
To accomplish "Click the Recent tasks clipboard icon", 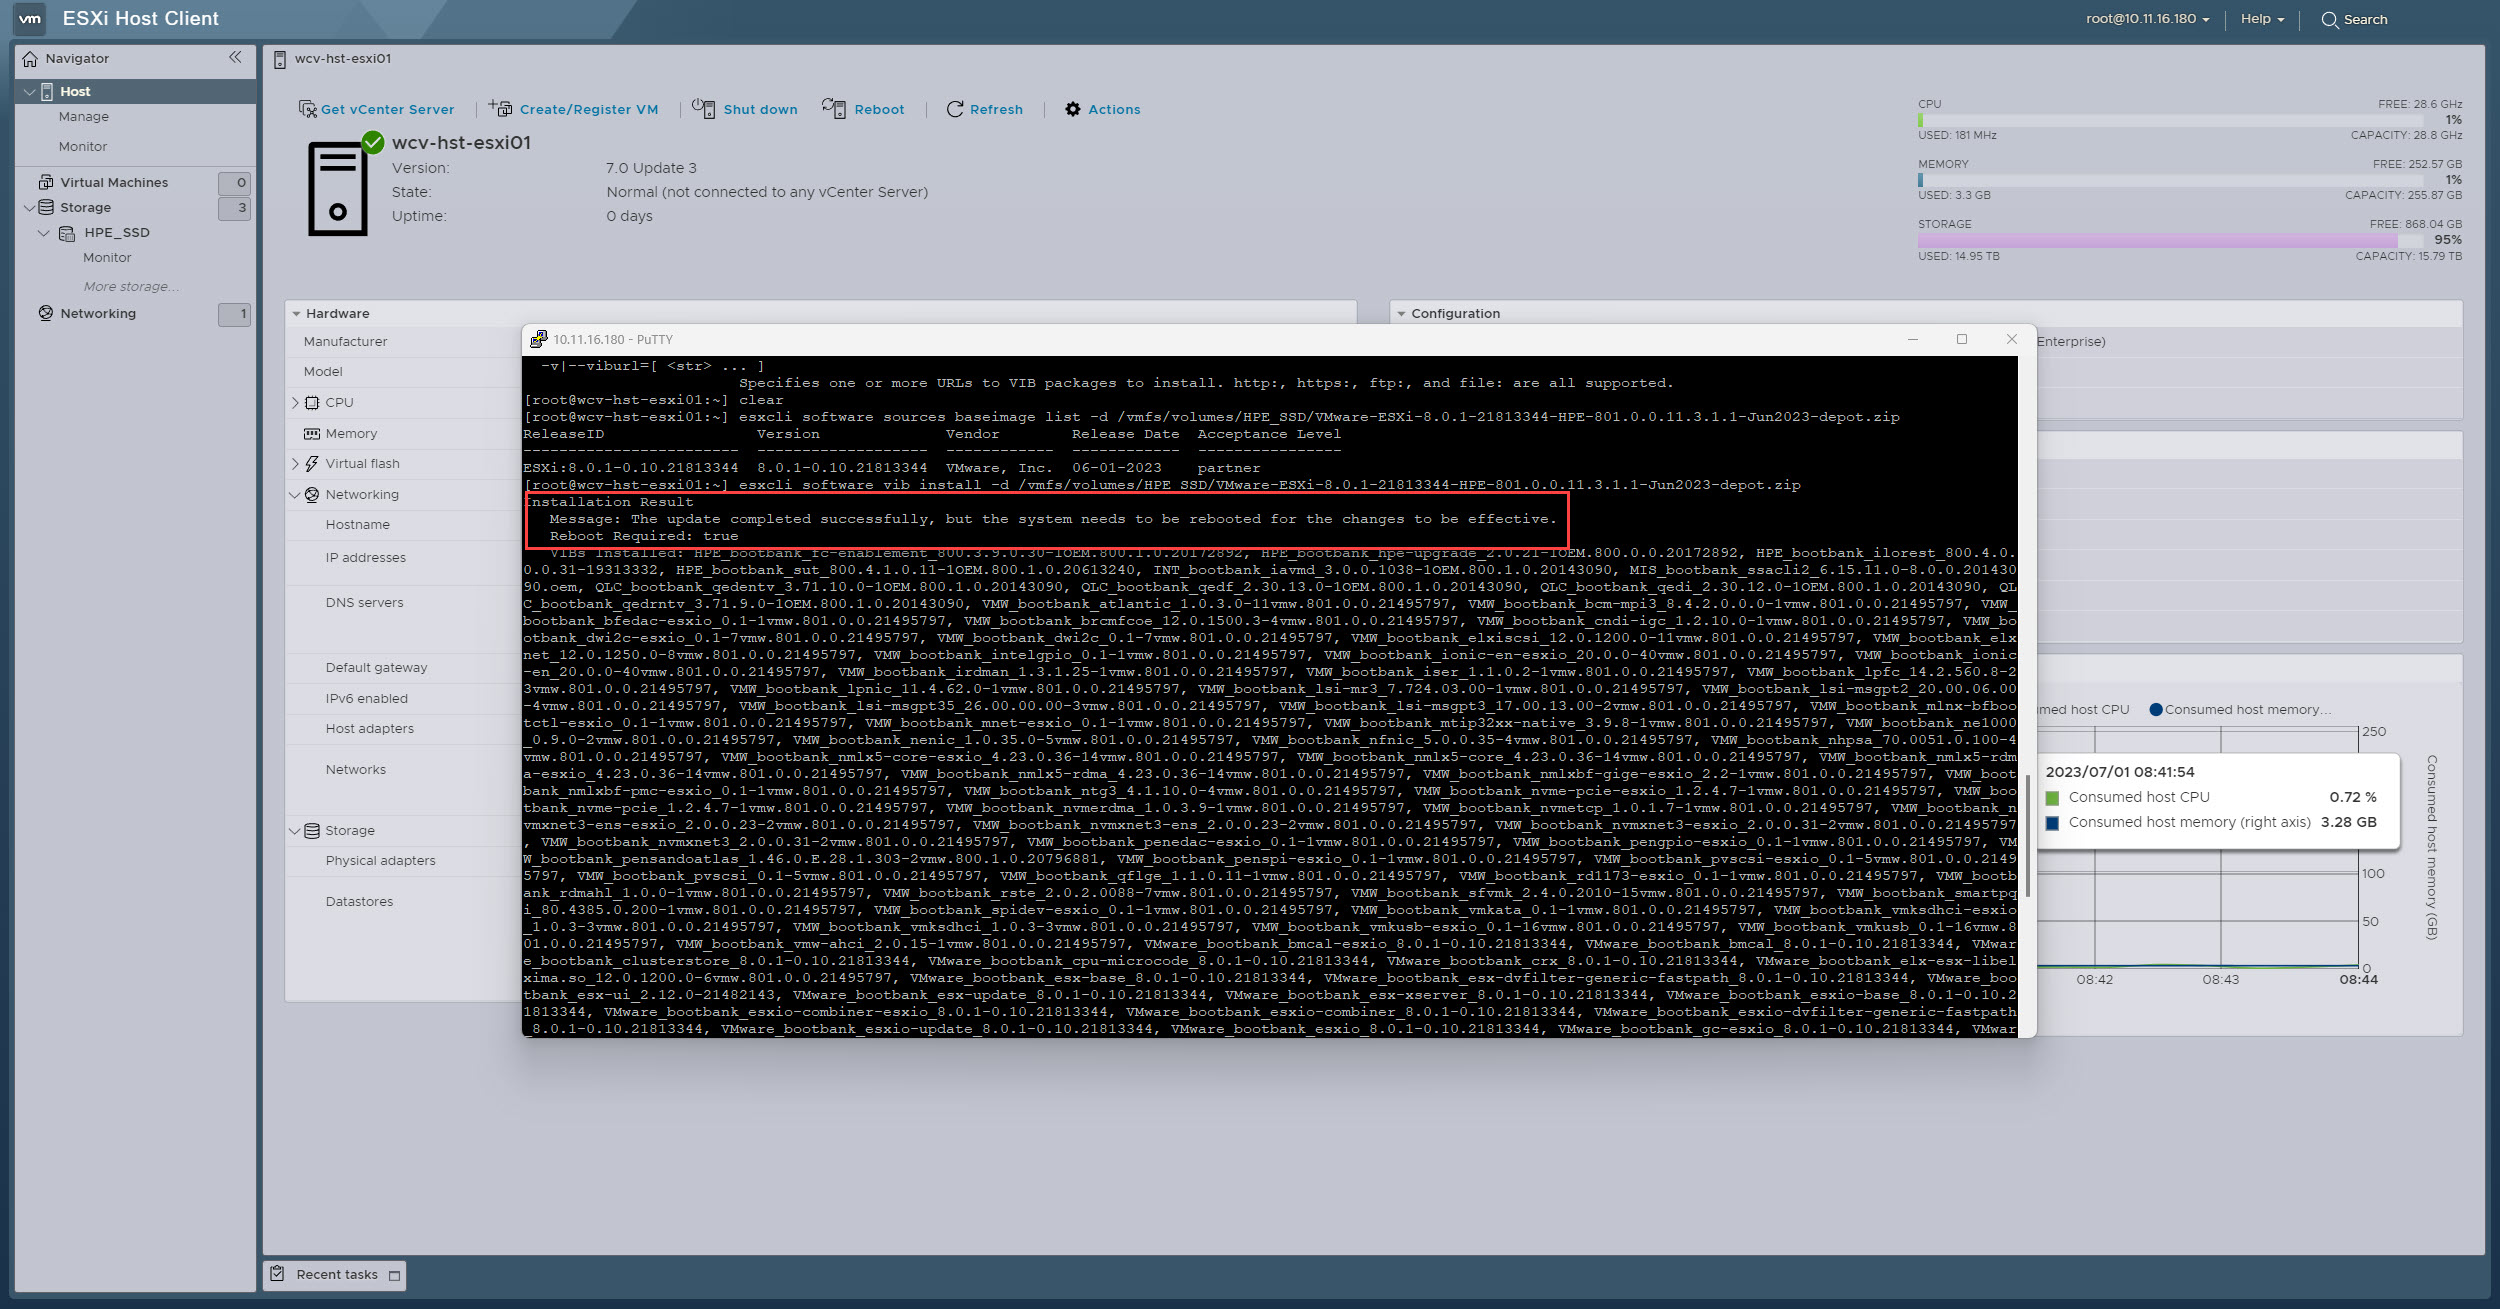I will pos(279,1274).
